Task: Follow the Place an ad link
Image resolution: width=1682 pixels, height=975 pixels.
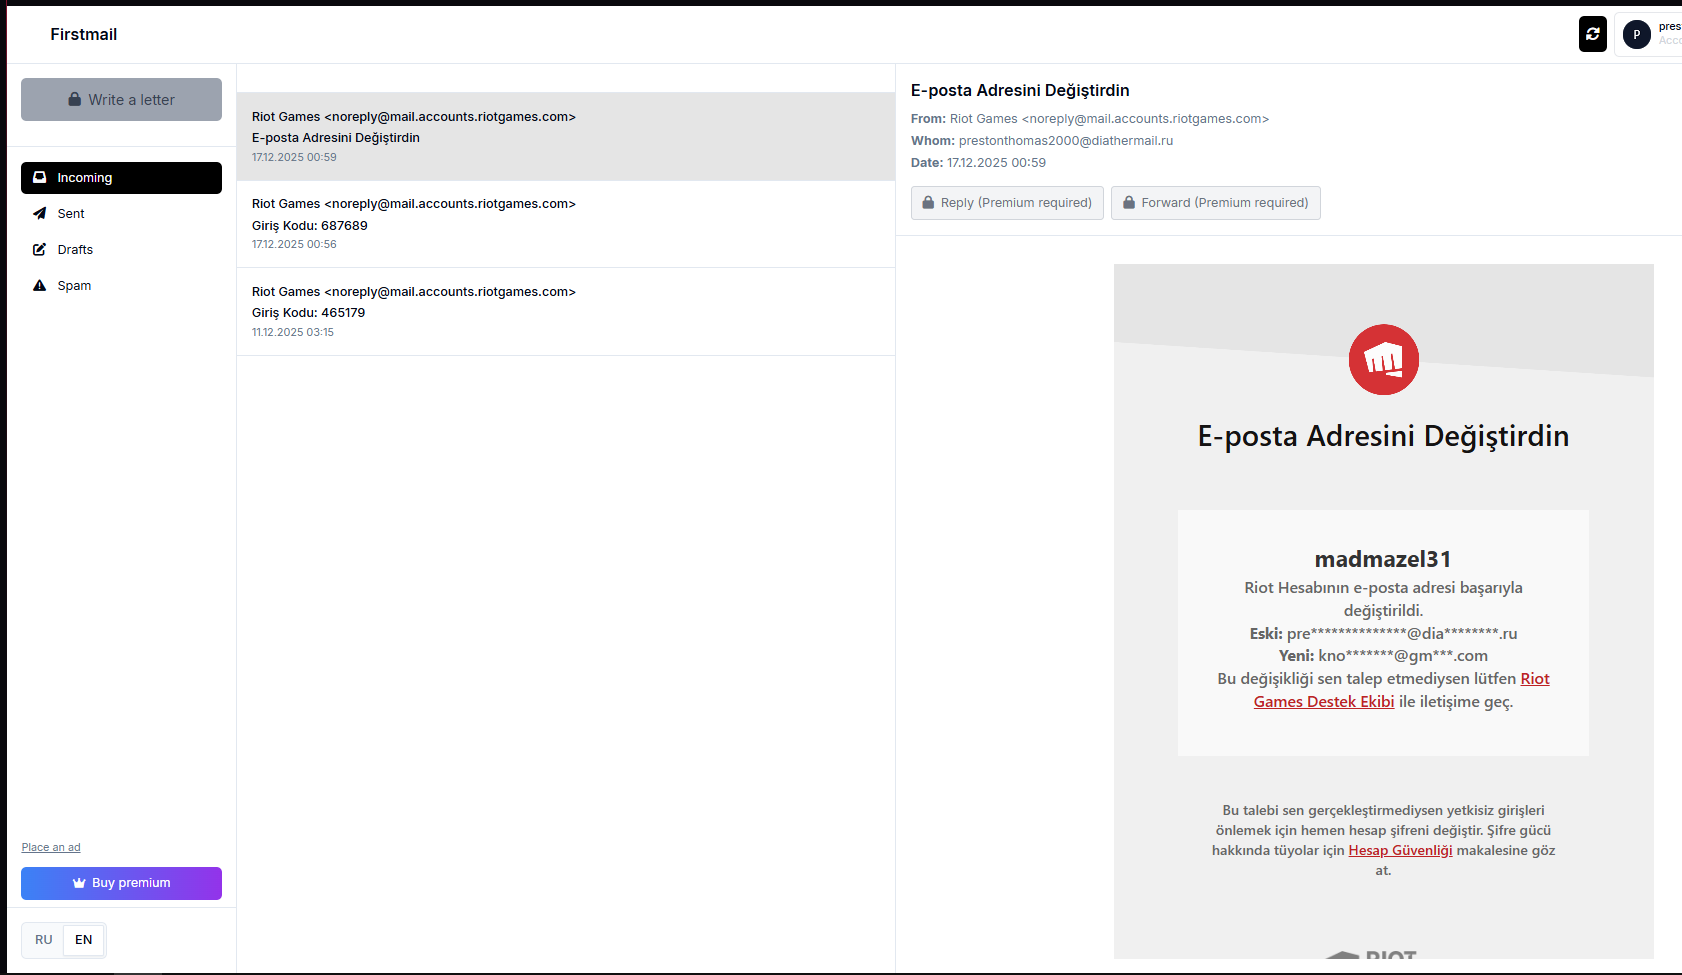Action: click(x=51, y=847)
